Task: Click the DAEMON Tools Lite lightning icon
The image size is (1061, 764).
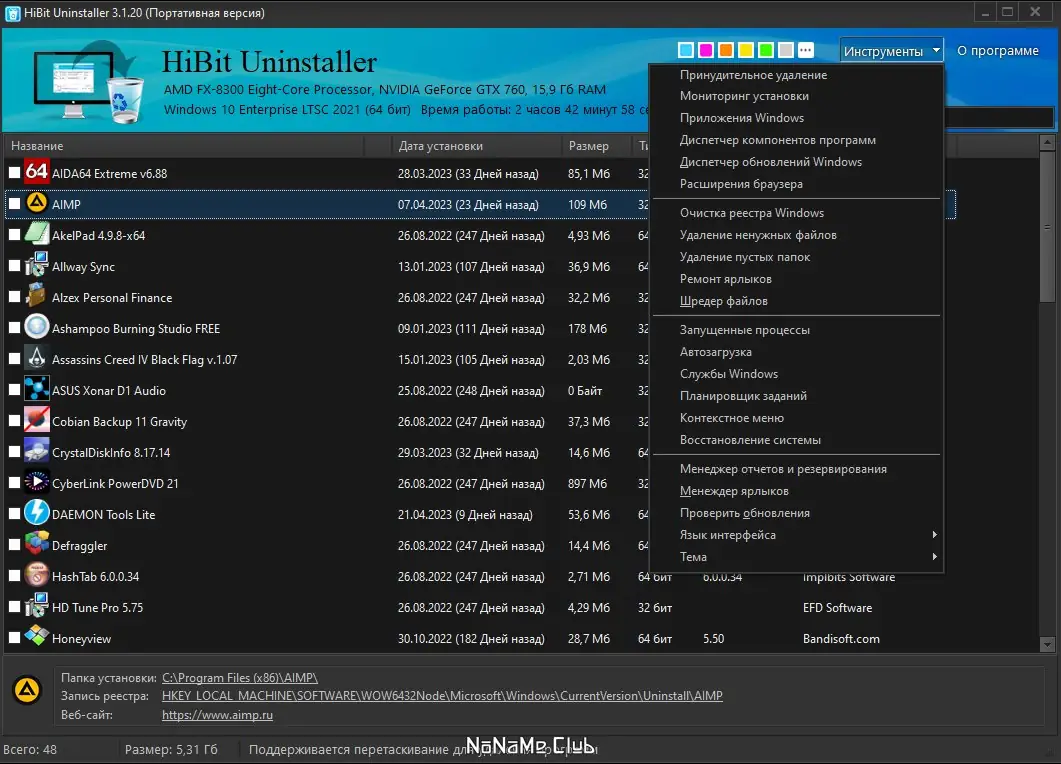Action: tap(37, 513)
